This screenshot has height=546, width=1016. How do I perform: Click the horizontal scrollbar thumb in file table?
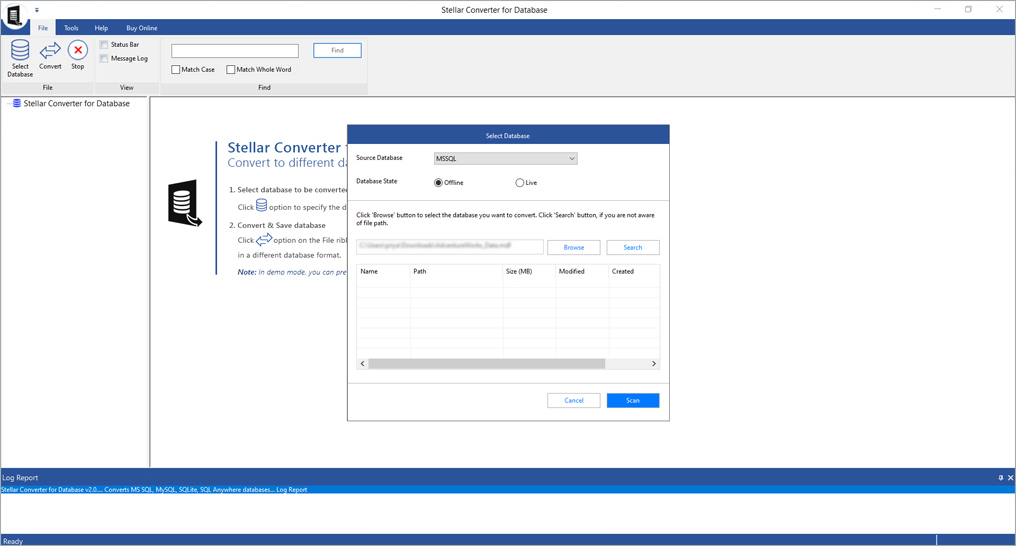click(x=487, y=363)
